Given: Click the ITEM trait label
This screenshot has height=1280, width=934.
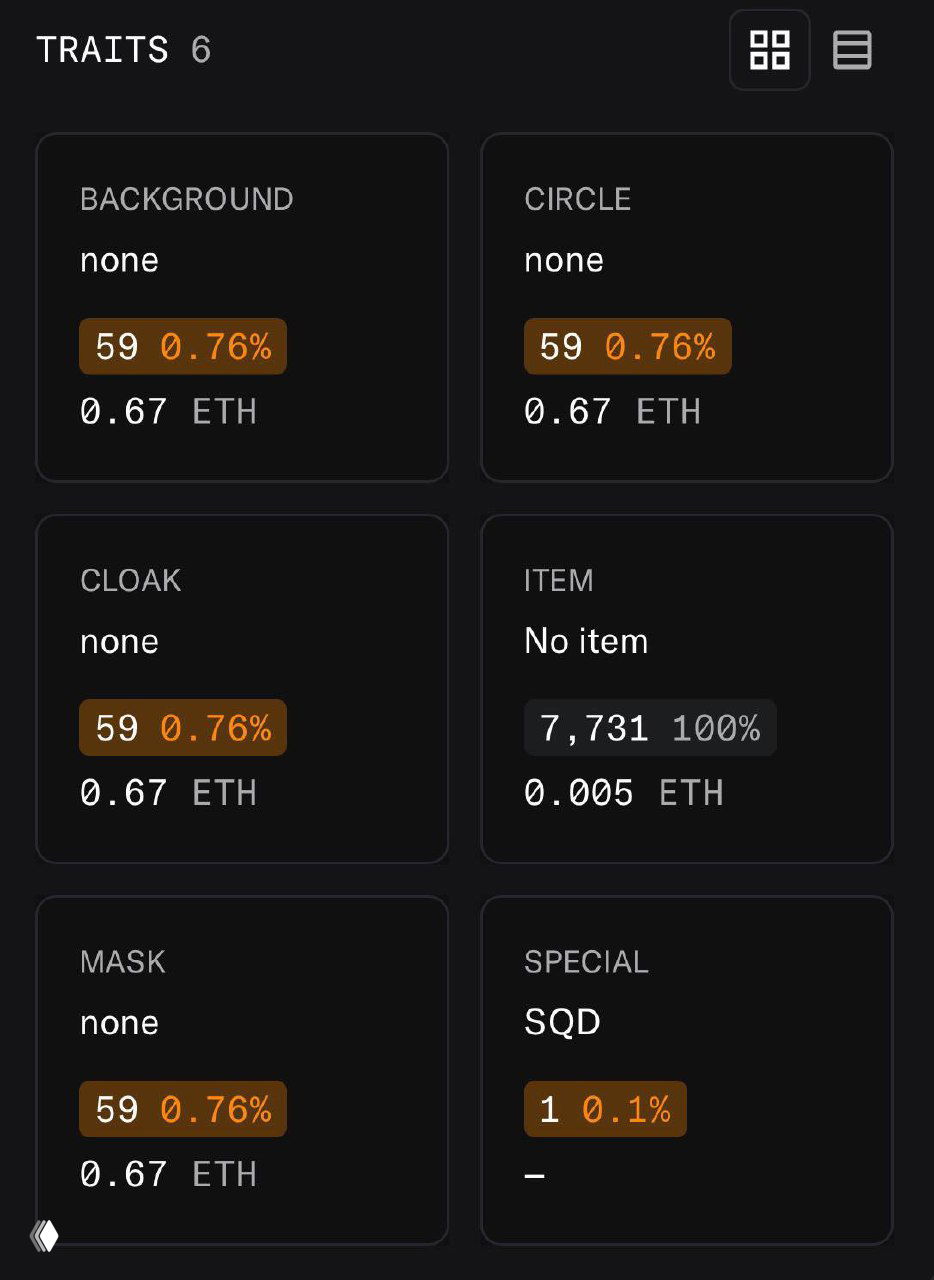Looking at the screenshot, I should pos(559,581).
